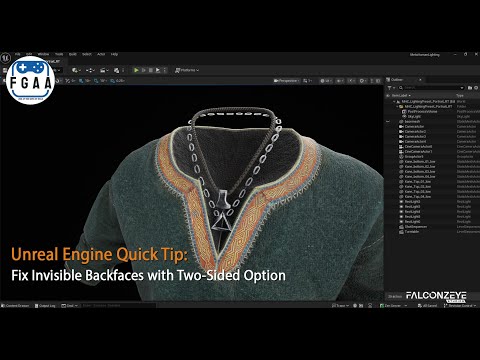Open the Lit view mode globe dropdown
Viewport: 480px width, 360px height.
(325, 81)
